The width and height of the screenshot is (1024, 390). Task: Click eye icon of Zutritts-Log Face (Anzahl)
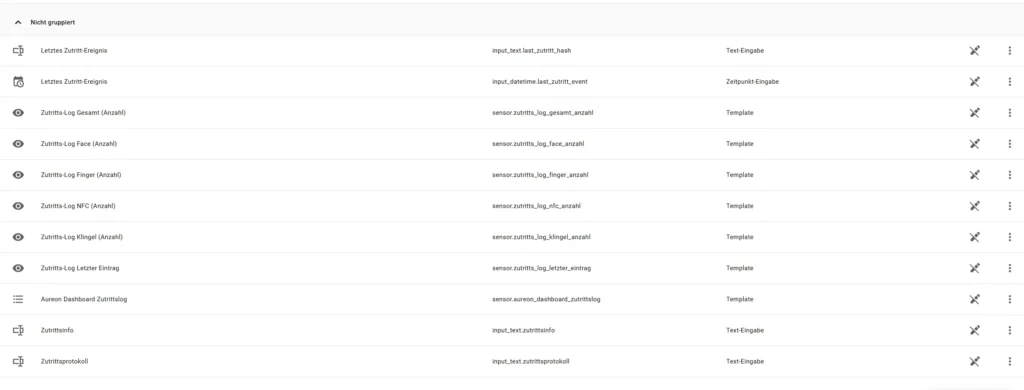(x=18, y=144)
